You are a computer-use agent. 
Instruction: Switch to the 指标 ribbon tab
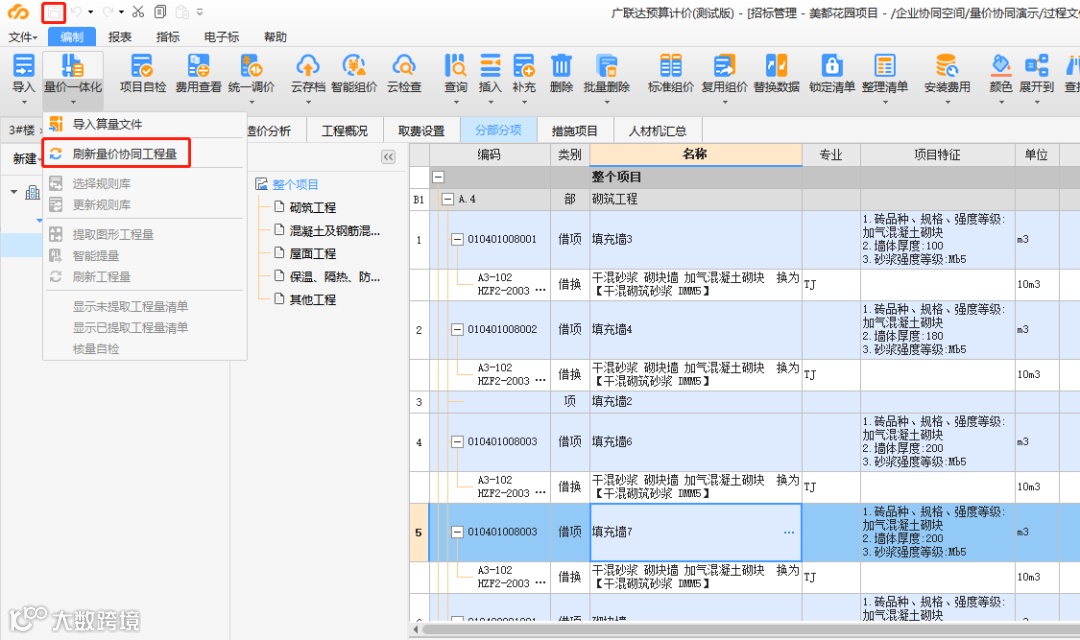point(168,37)
